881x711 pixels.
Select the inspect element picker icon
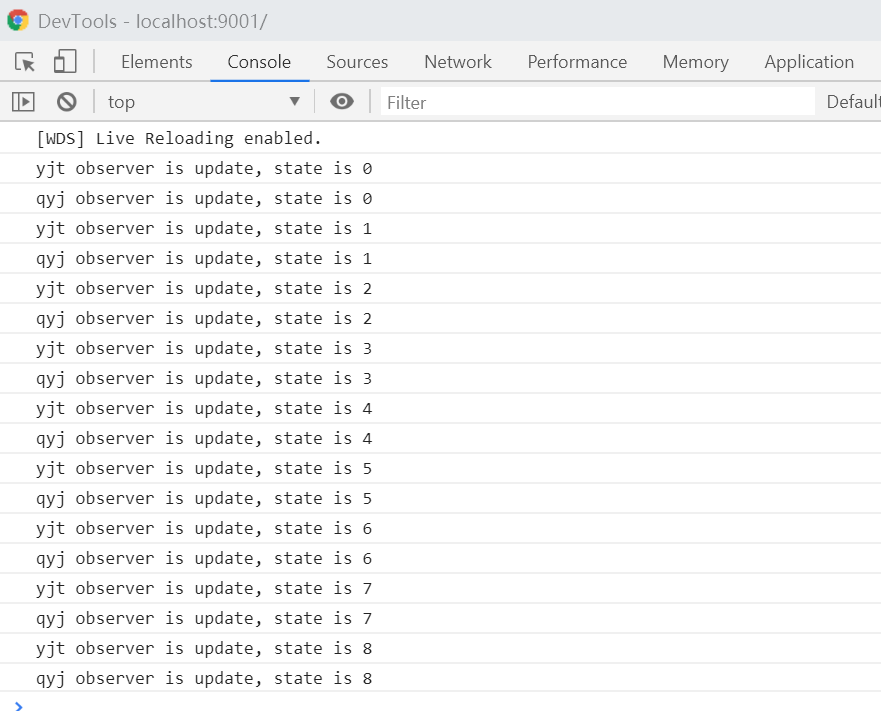pos(25,62)
